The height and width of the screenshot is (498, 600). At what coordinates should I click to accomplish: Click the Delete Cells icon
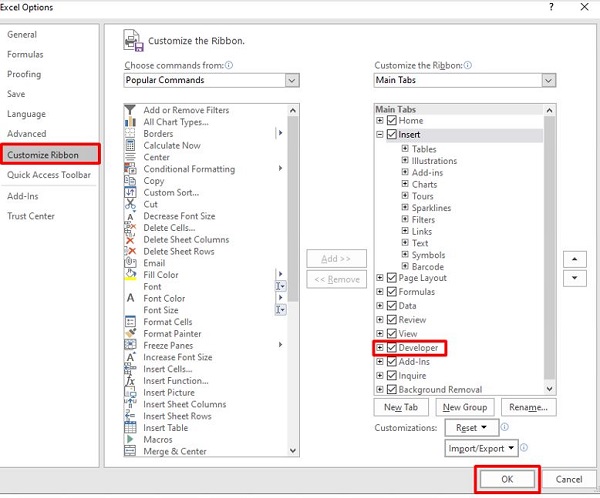pyautogui.click(x=130, y=228)
